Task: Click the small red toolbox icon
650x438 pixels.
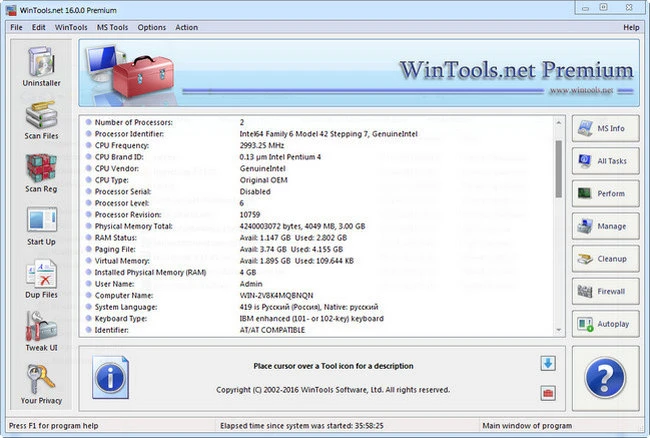Action: 548,393
